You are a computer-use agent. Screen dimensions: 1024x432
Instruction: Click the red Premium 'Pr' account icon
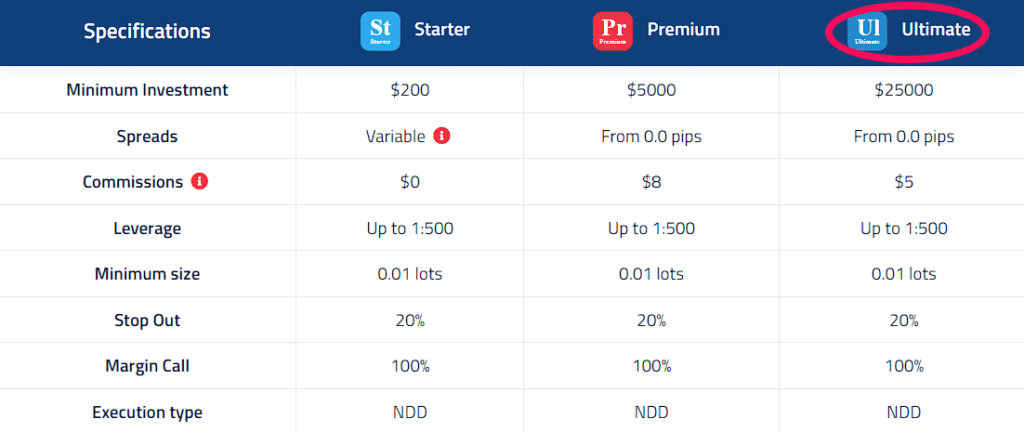tap(613, 31)
